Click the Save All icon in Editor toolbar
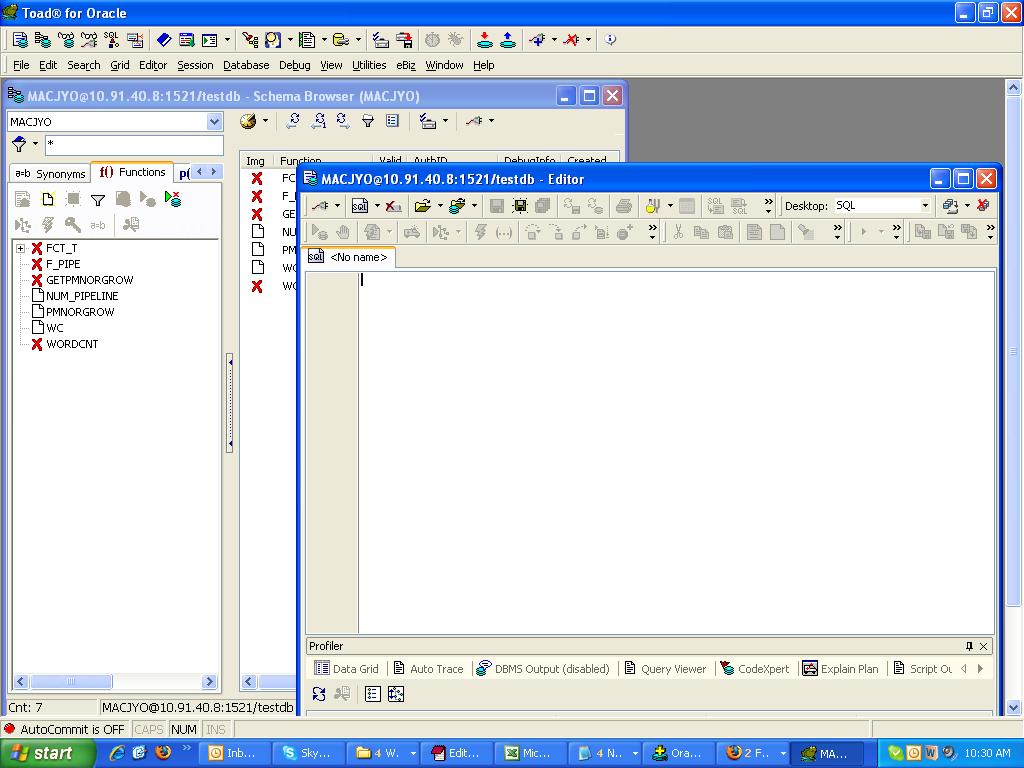This screenshot has height=768, width=1024. 542,206
